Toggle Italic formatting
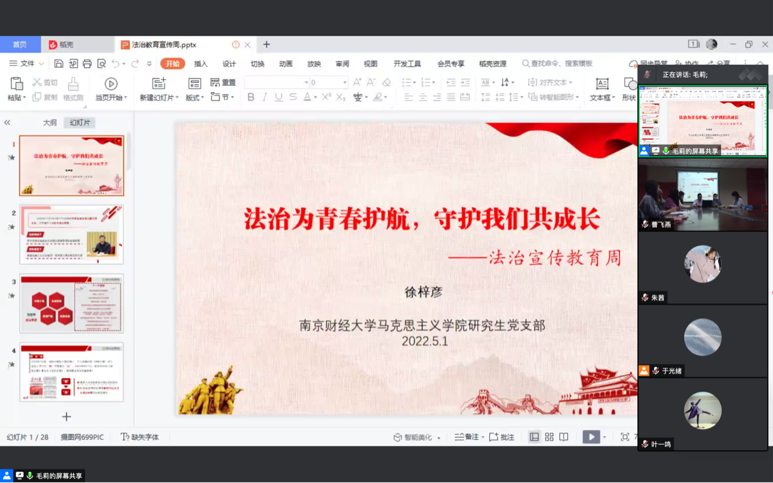Screen dimensions: 773x483 point(265,97)
